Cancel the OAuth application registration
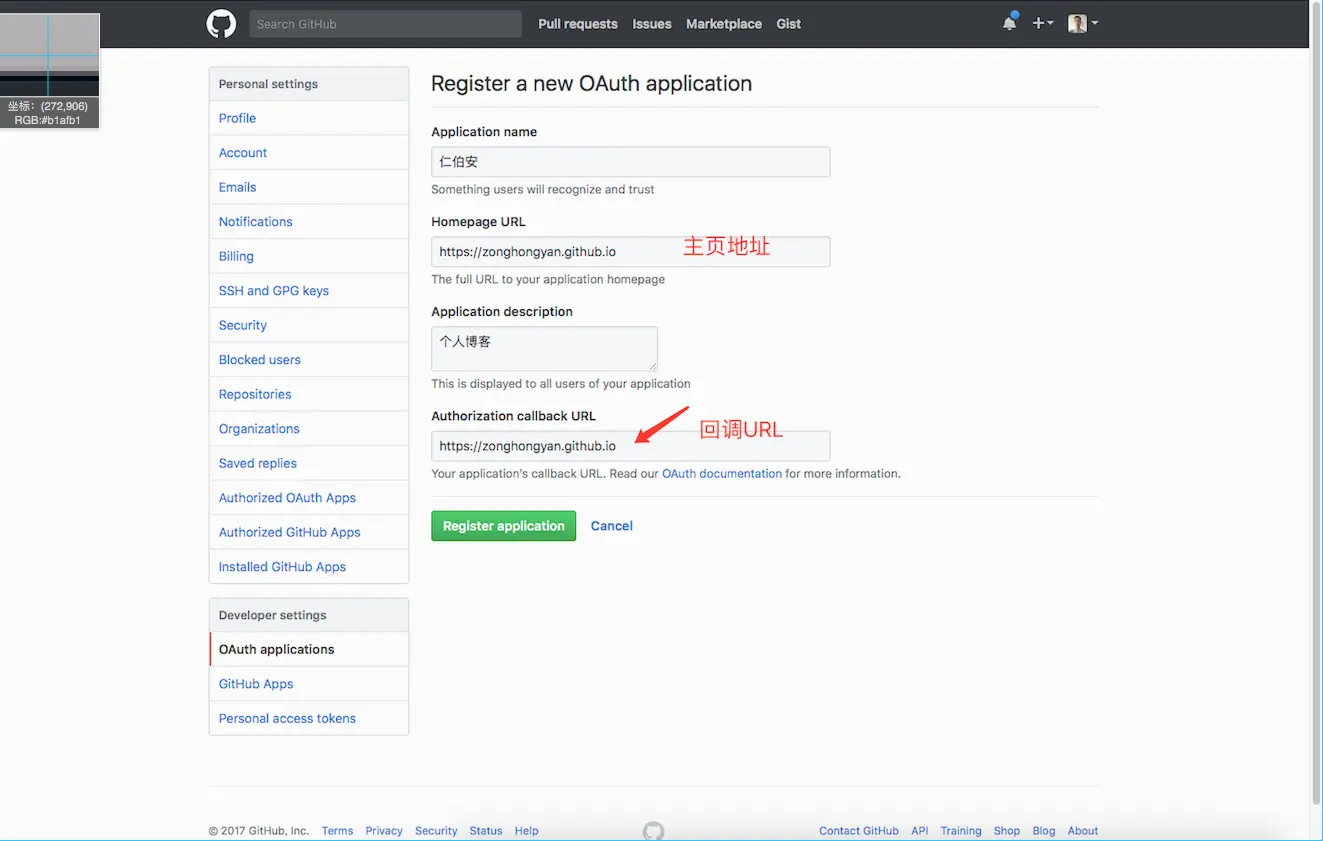Image resolution: width=1323 pixels, height=841 pixels. pyautogui.click(x=612, y=526)
